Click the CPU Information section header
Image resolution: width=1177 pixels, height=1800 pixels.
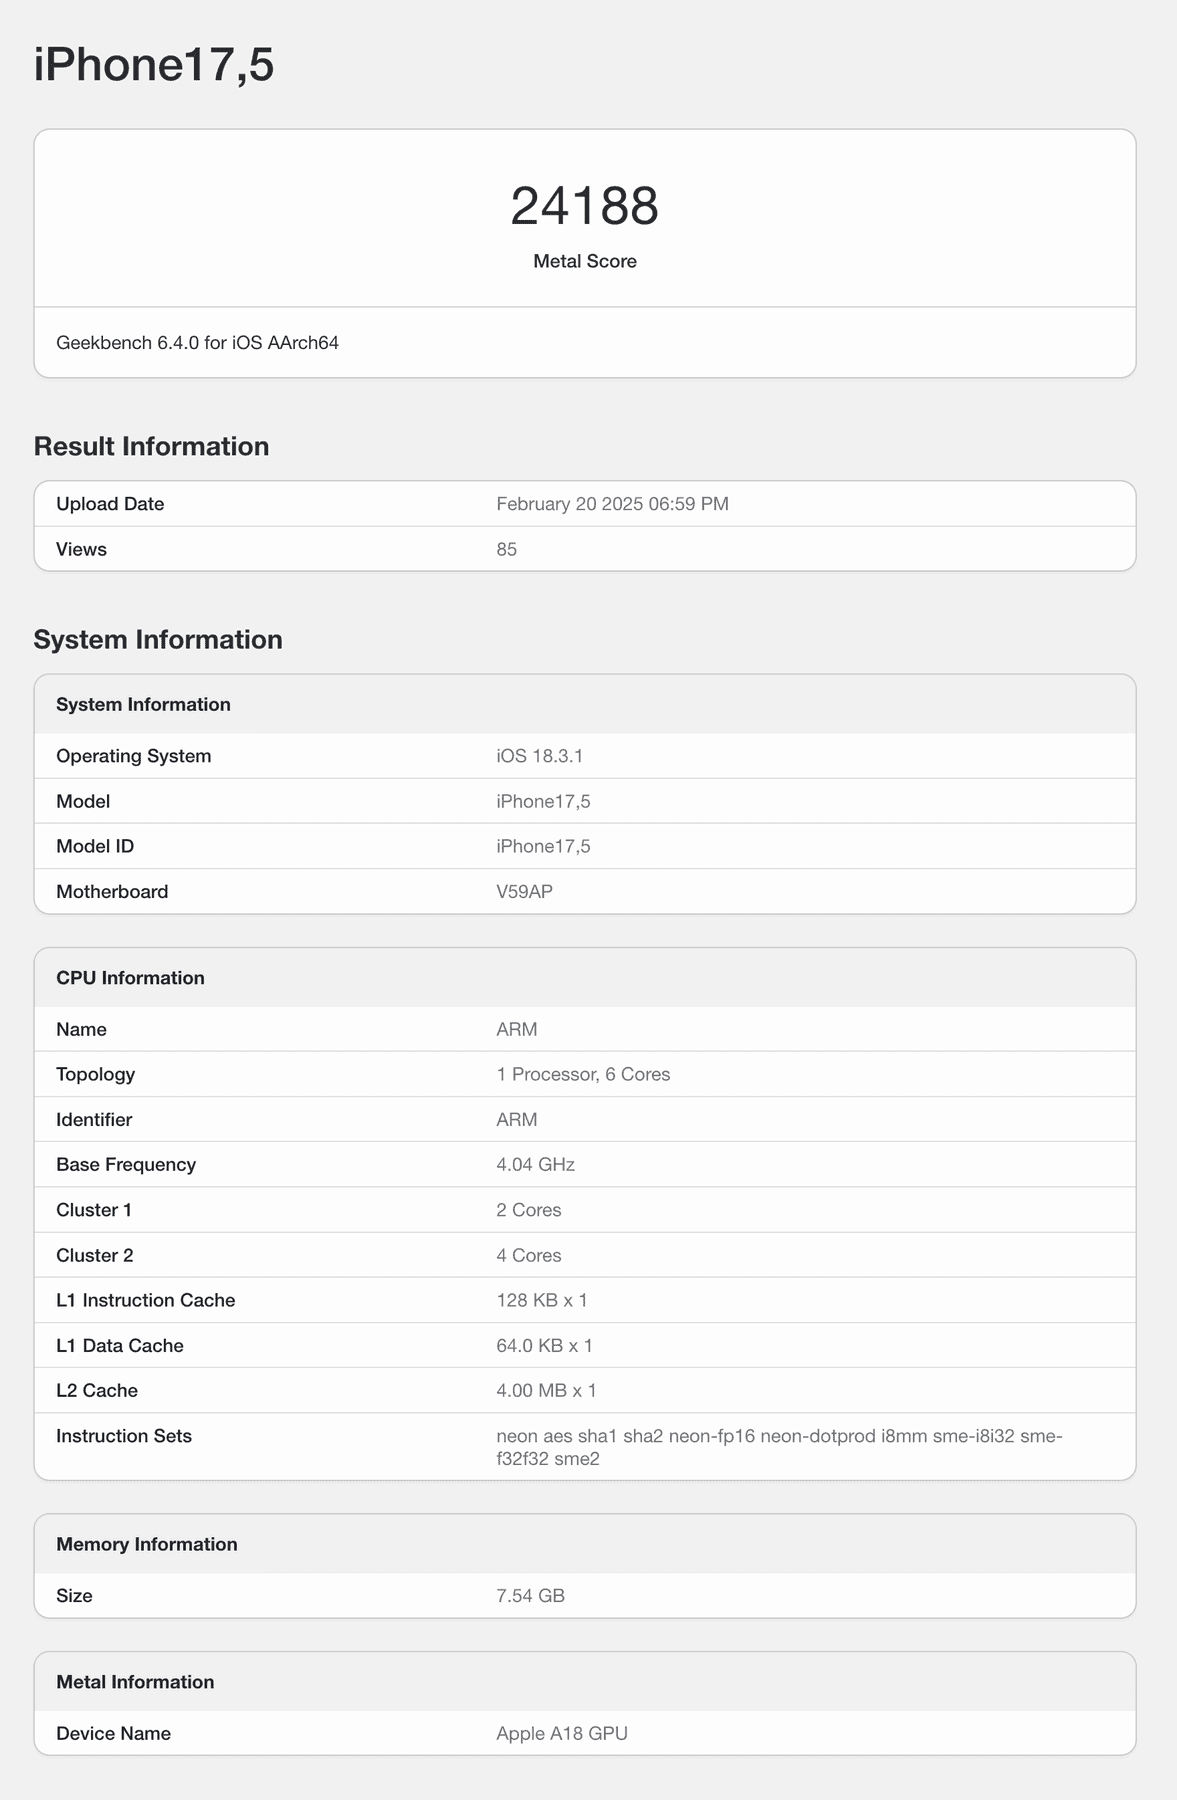(130, 978)
